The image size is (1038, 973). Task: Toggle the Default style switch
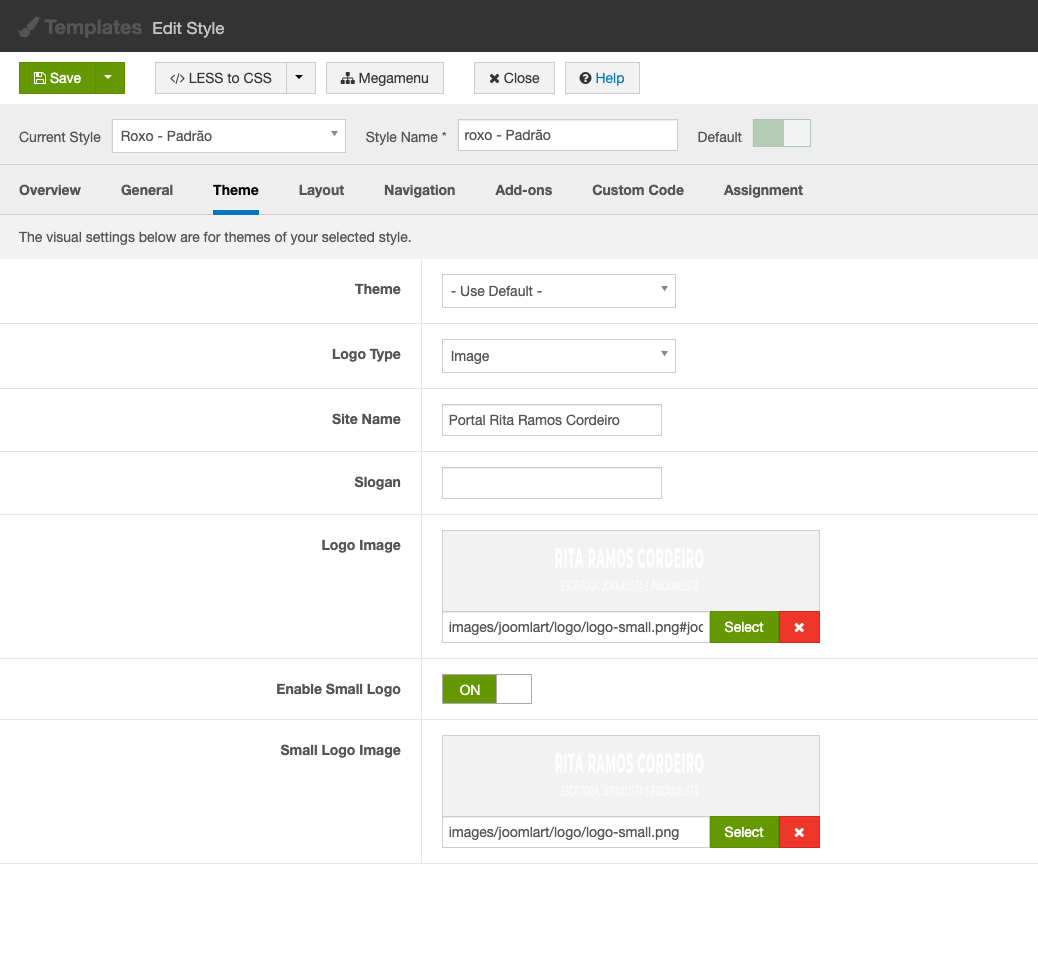click(781, 134)
